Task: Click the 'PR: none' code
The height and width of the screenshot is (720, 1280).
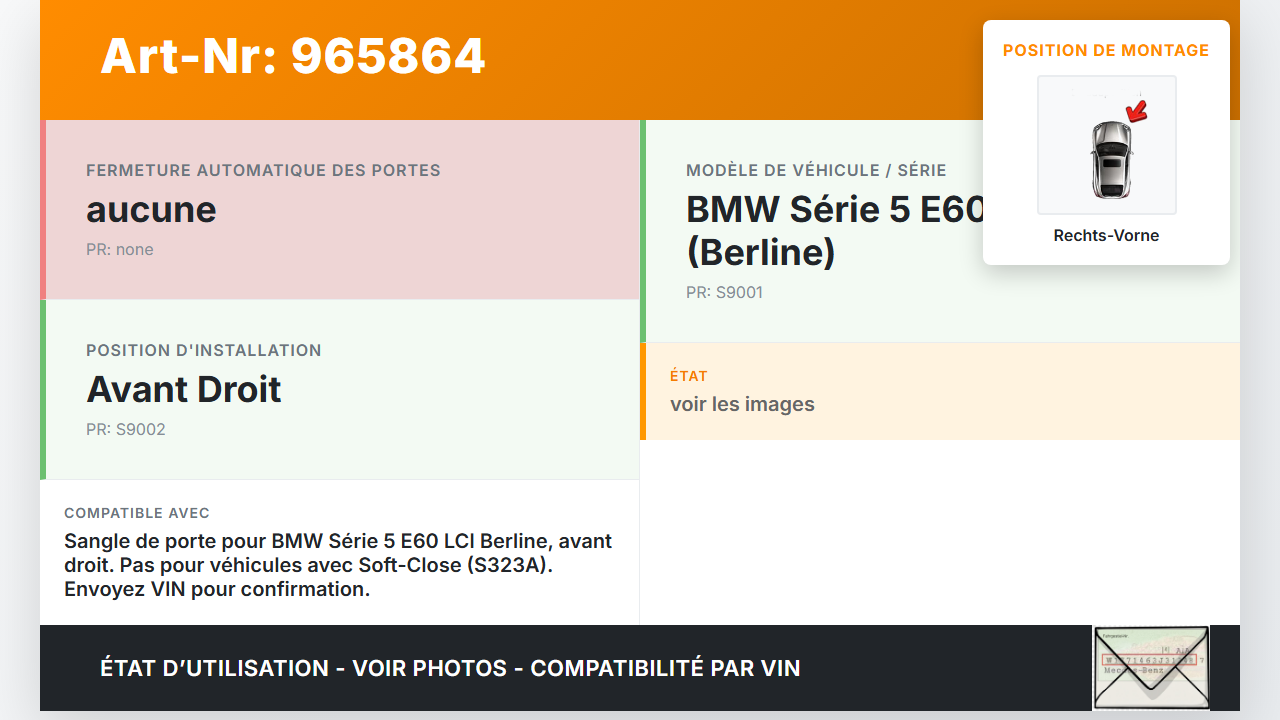Action: [120, 250]
